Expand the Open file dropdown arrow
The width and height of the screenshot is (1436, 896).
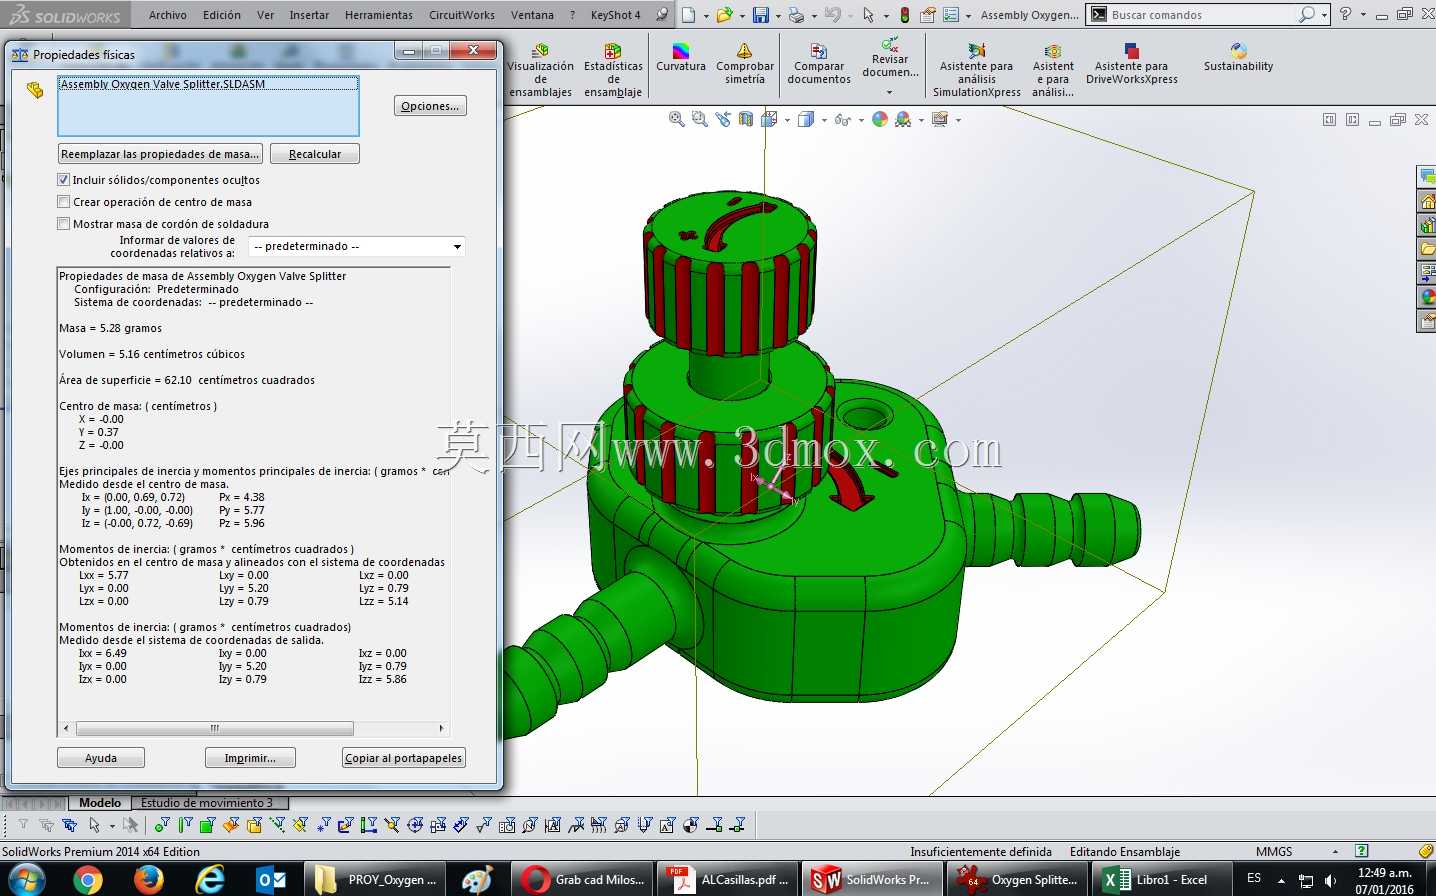741,16
